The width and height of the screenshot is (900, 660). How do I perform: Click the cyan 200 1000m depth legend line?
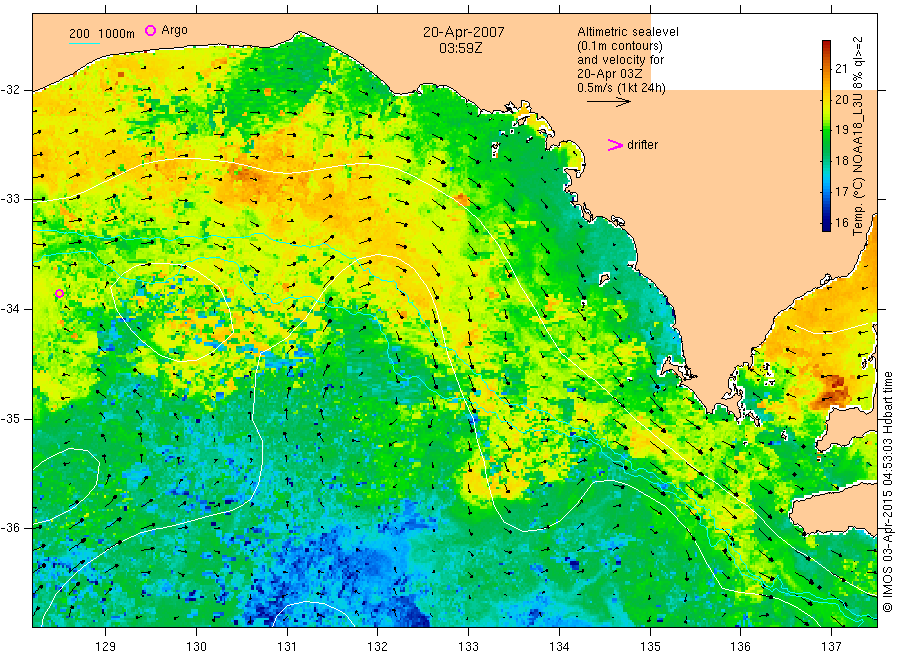click(84, 42)
